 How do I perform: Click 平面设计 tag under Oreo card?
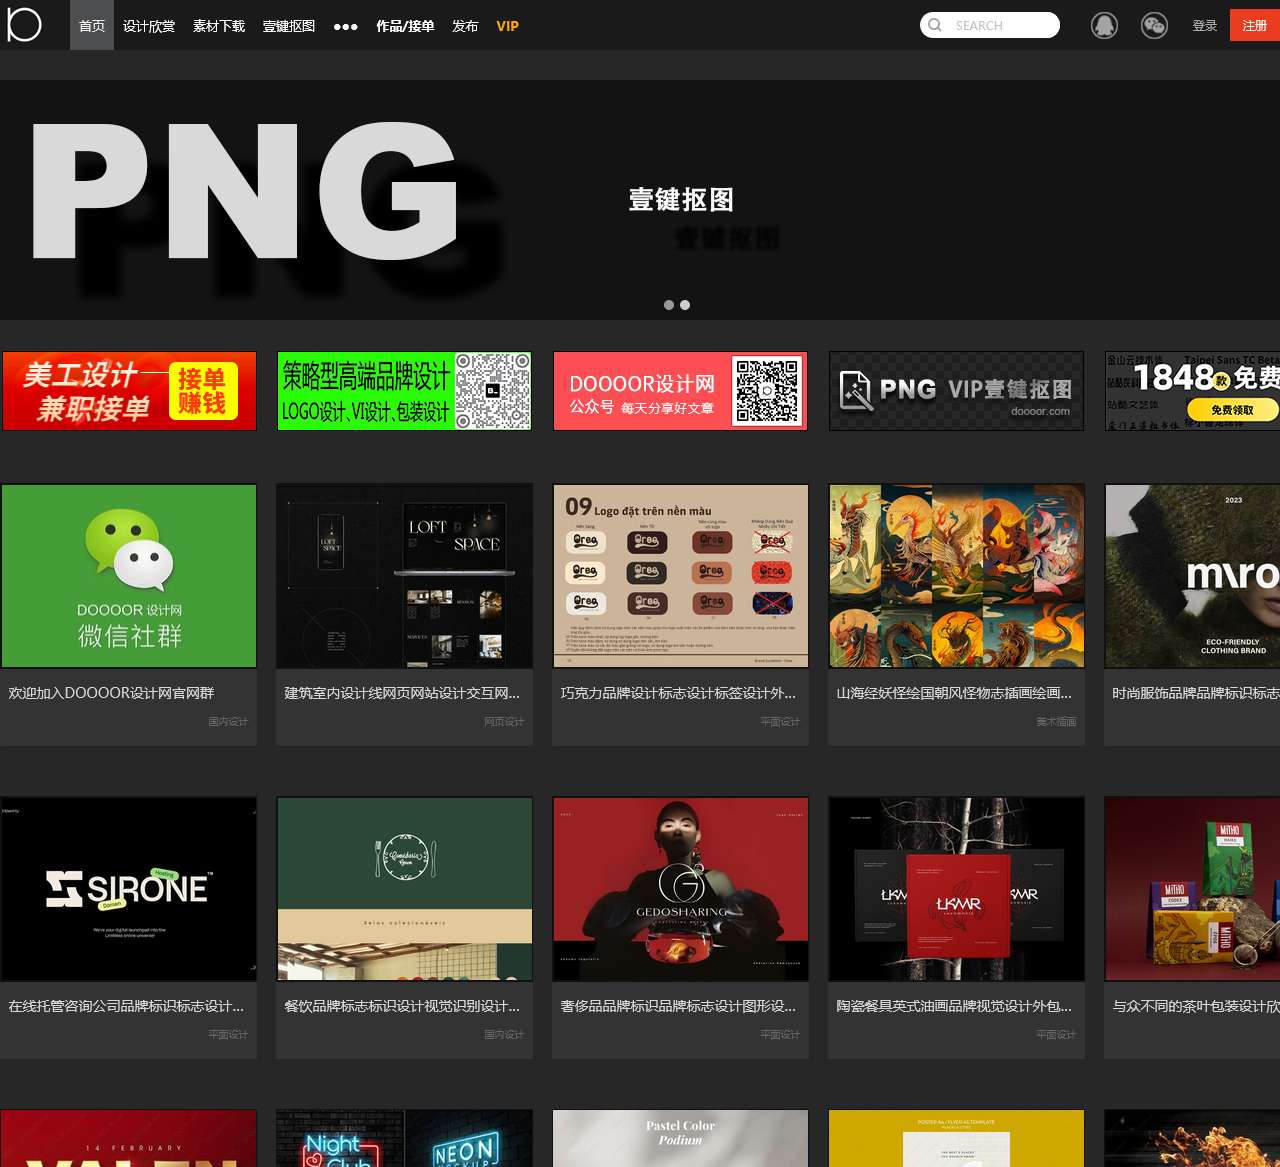click(780, 722)
